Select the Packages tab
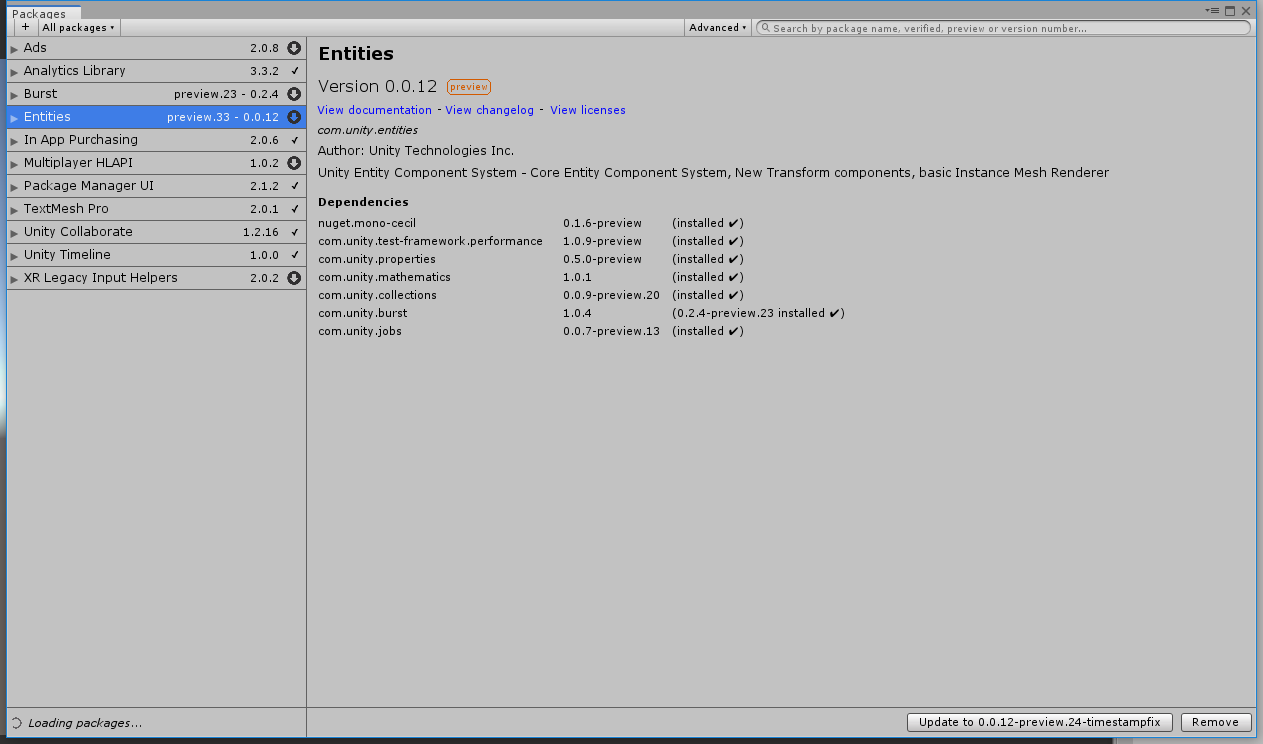Screen dimensions: 1263x744 (41, 13)
